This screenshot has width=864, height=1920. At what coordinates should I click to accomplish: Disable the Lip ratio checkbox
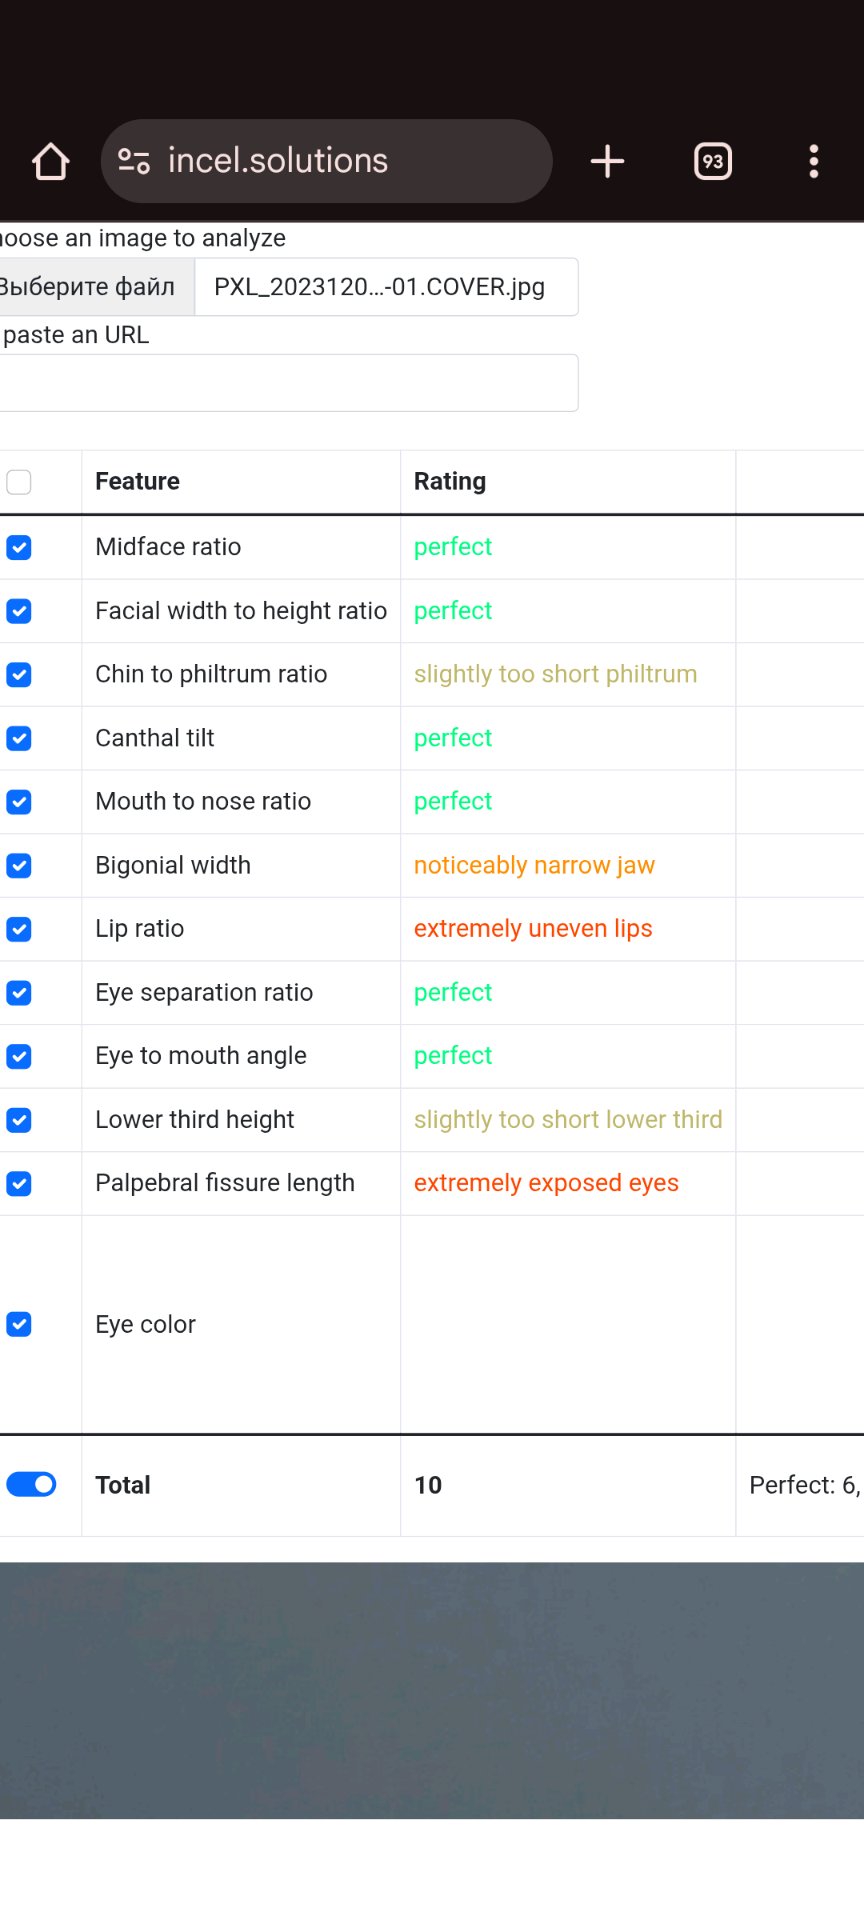click(x=19, y=929)
